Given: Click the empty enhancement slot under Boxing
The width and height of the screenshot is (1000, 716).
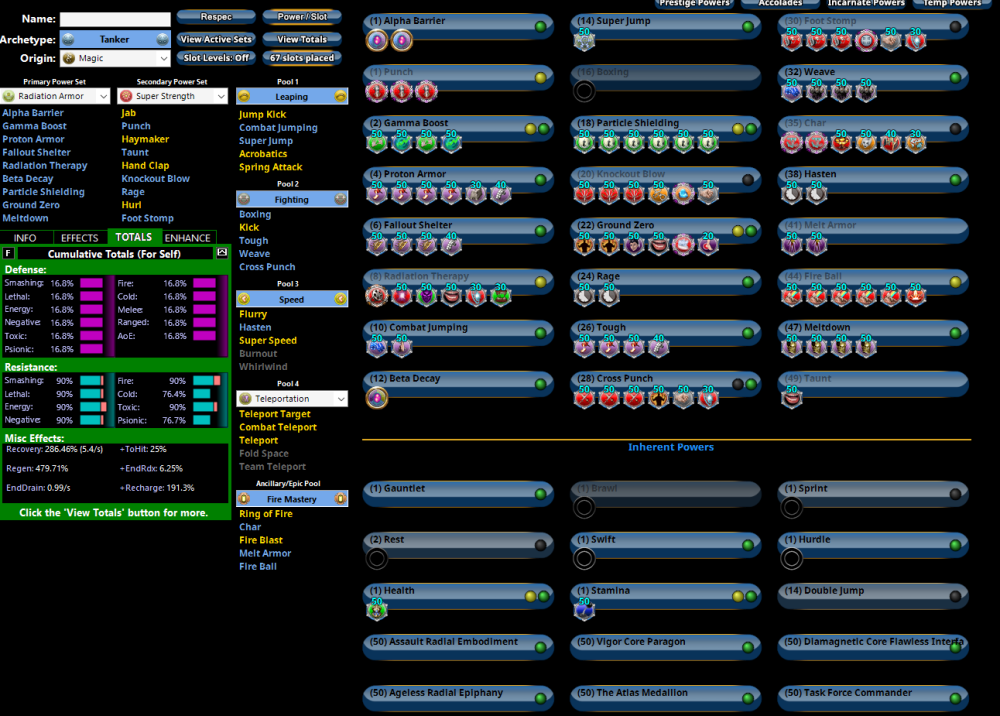Looking at the screenshot, I should click(x=584, y=91).
